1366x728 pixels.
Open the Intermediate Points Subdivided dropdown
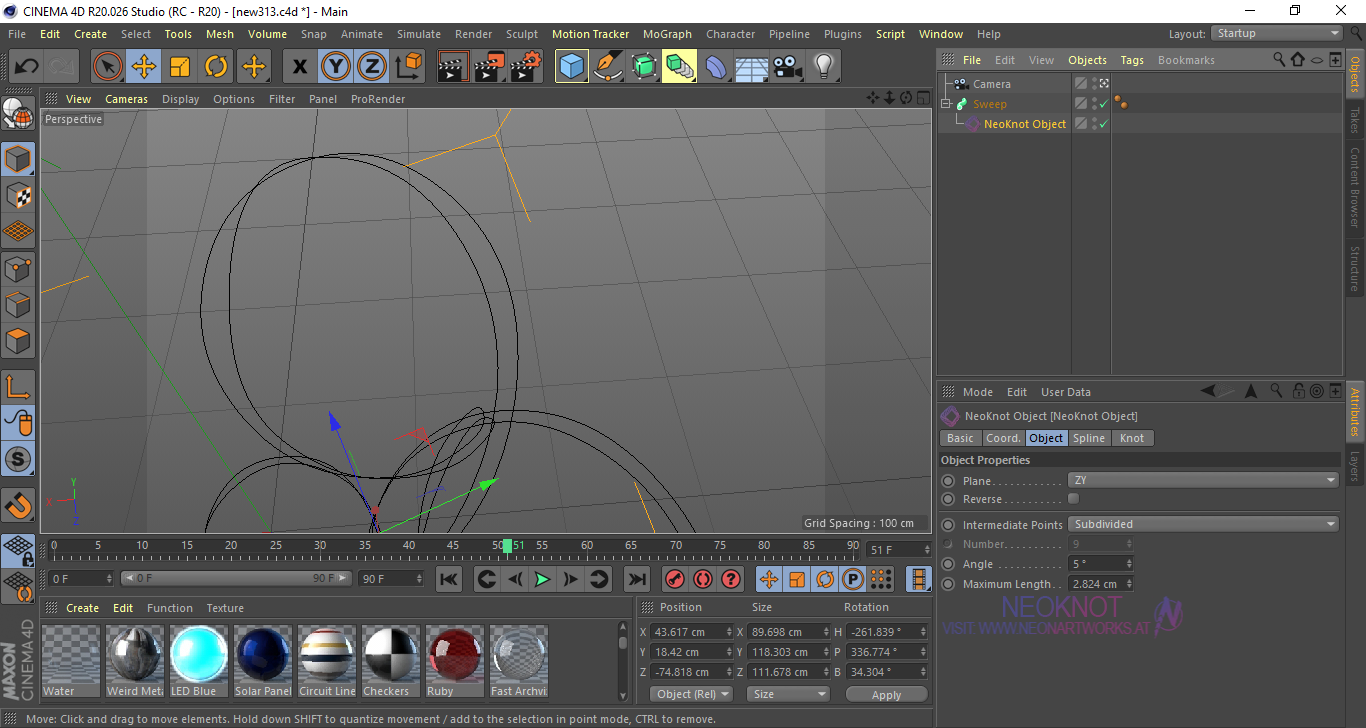(1204, 524)
